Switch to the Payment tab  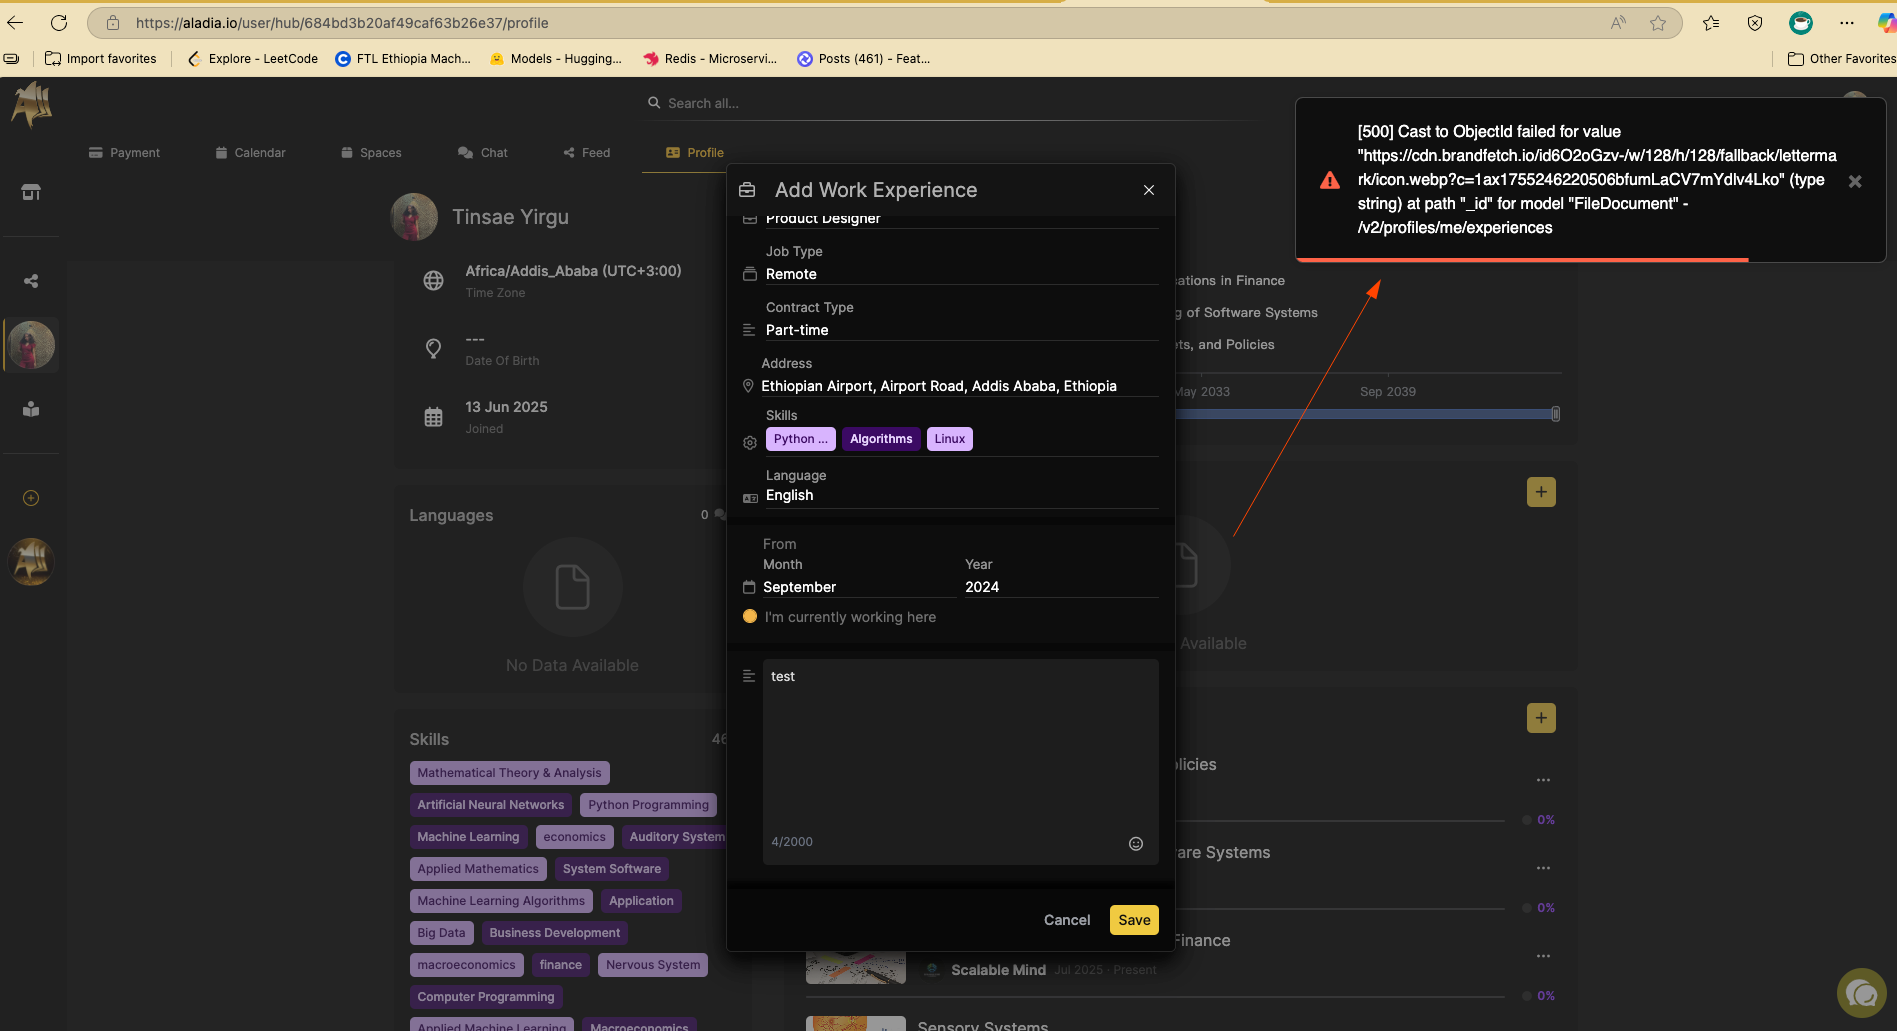tap(124, 152)
